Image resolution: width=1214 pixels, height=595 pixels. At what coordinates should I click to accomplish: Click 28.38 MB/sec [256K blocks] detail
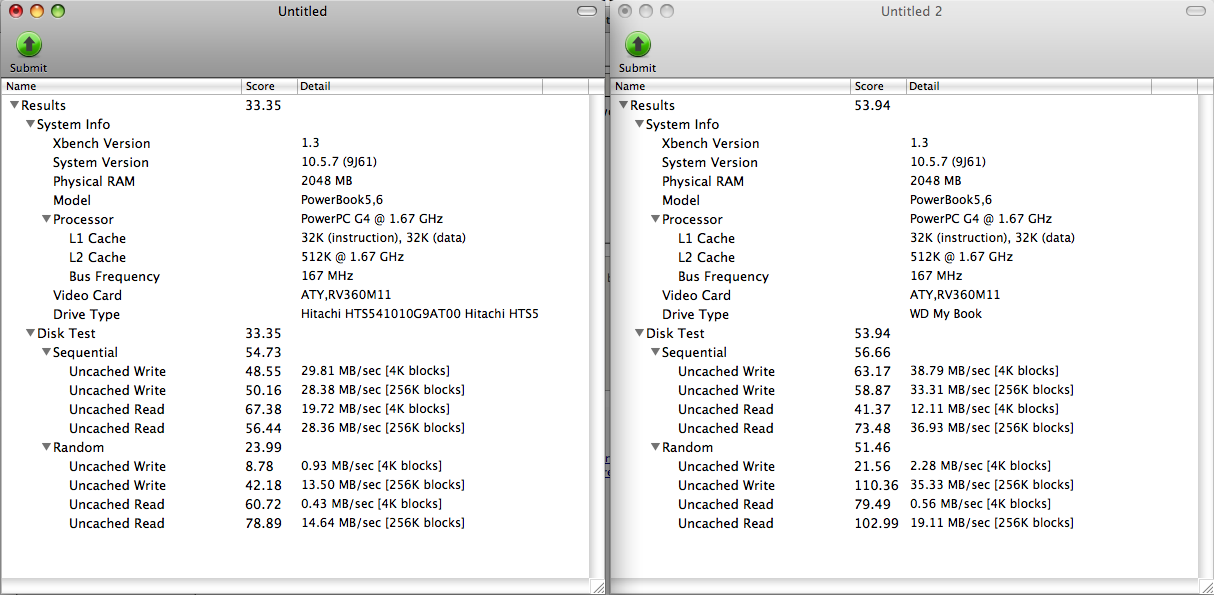pos(382,390)
